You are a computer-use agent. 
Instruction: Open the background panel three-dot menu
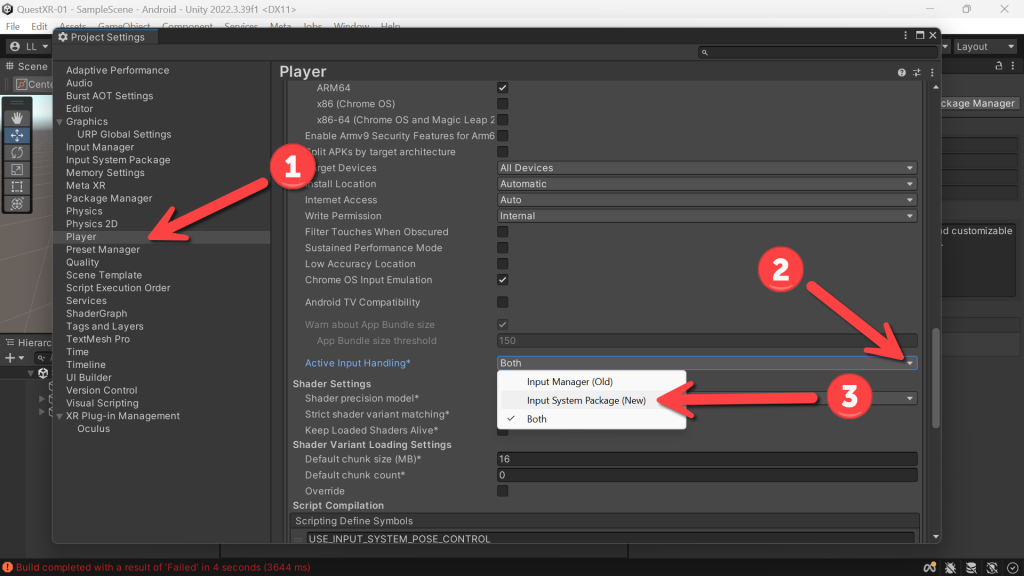click(x=1013, y=66)
